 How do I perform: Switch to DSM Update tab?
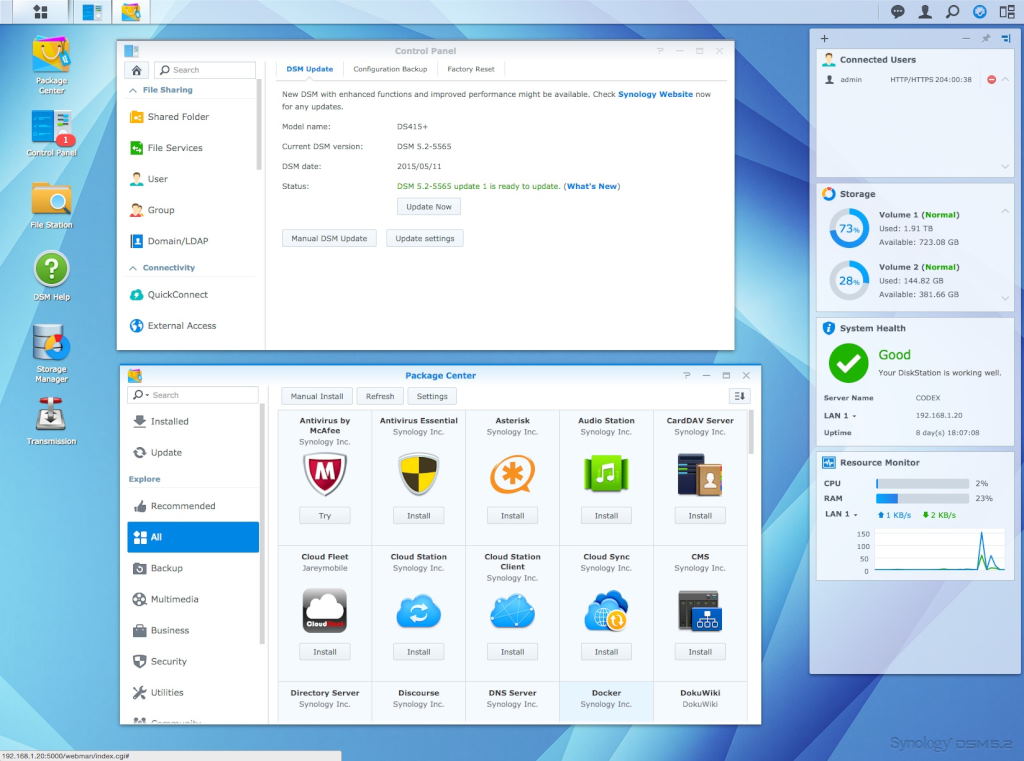pos(310,69)
